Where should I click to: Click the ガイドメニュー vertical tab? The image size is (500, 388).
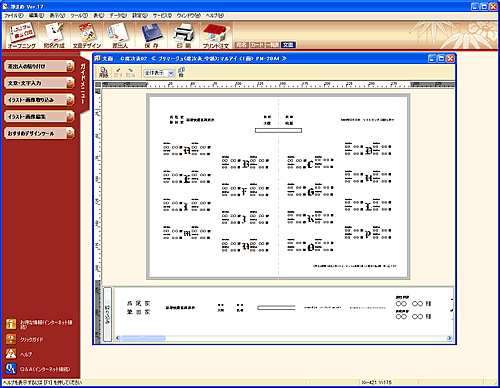tap(83, 83)
